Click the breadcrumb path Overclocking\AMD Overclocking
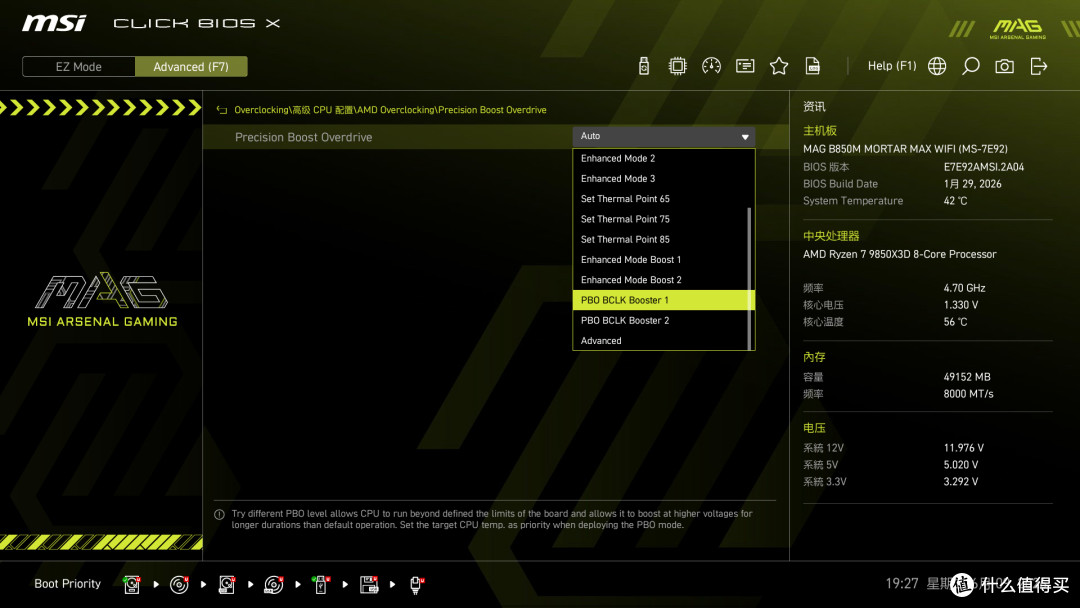Image resolution: width=1080 pixels, height=608 pixels. click(x=391, y=110)
